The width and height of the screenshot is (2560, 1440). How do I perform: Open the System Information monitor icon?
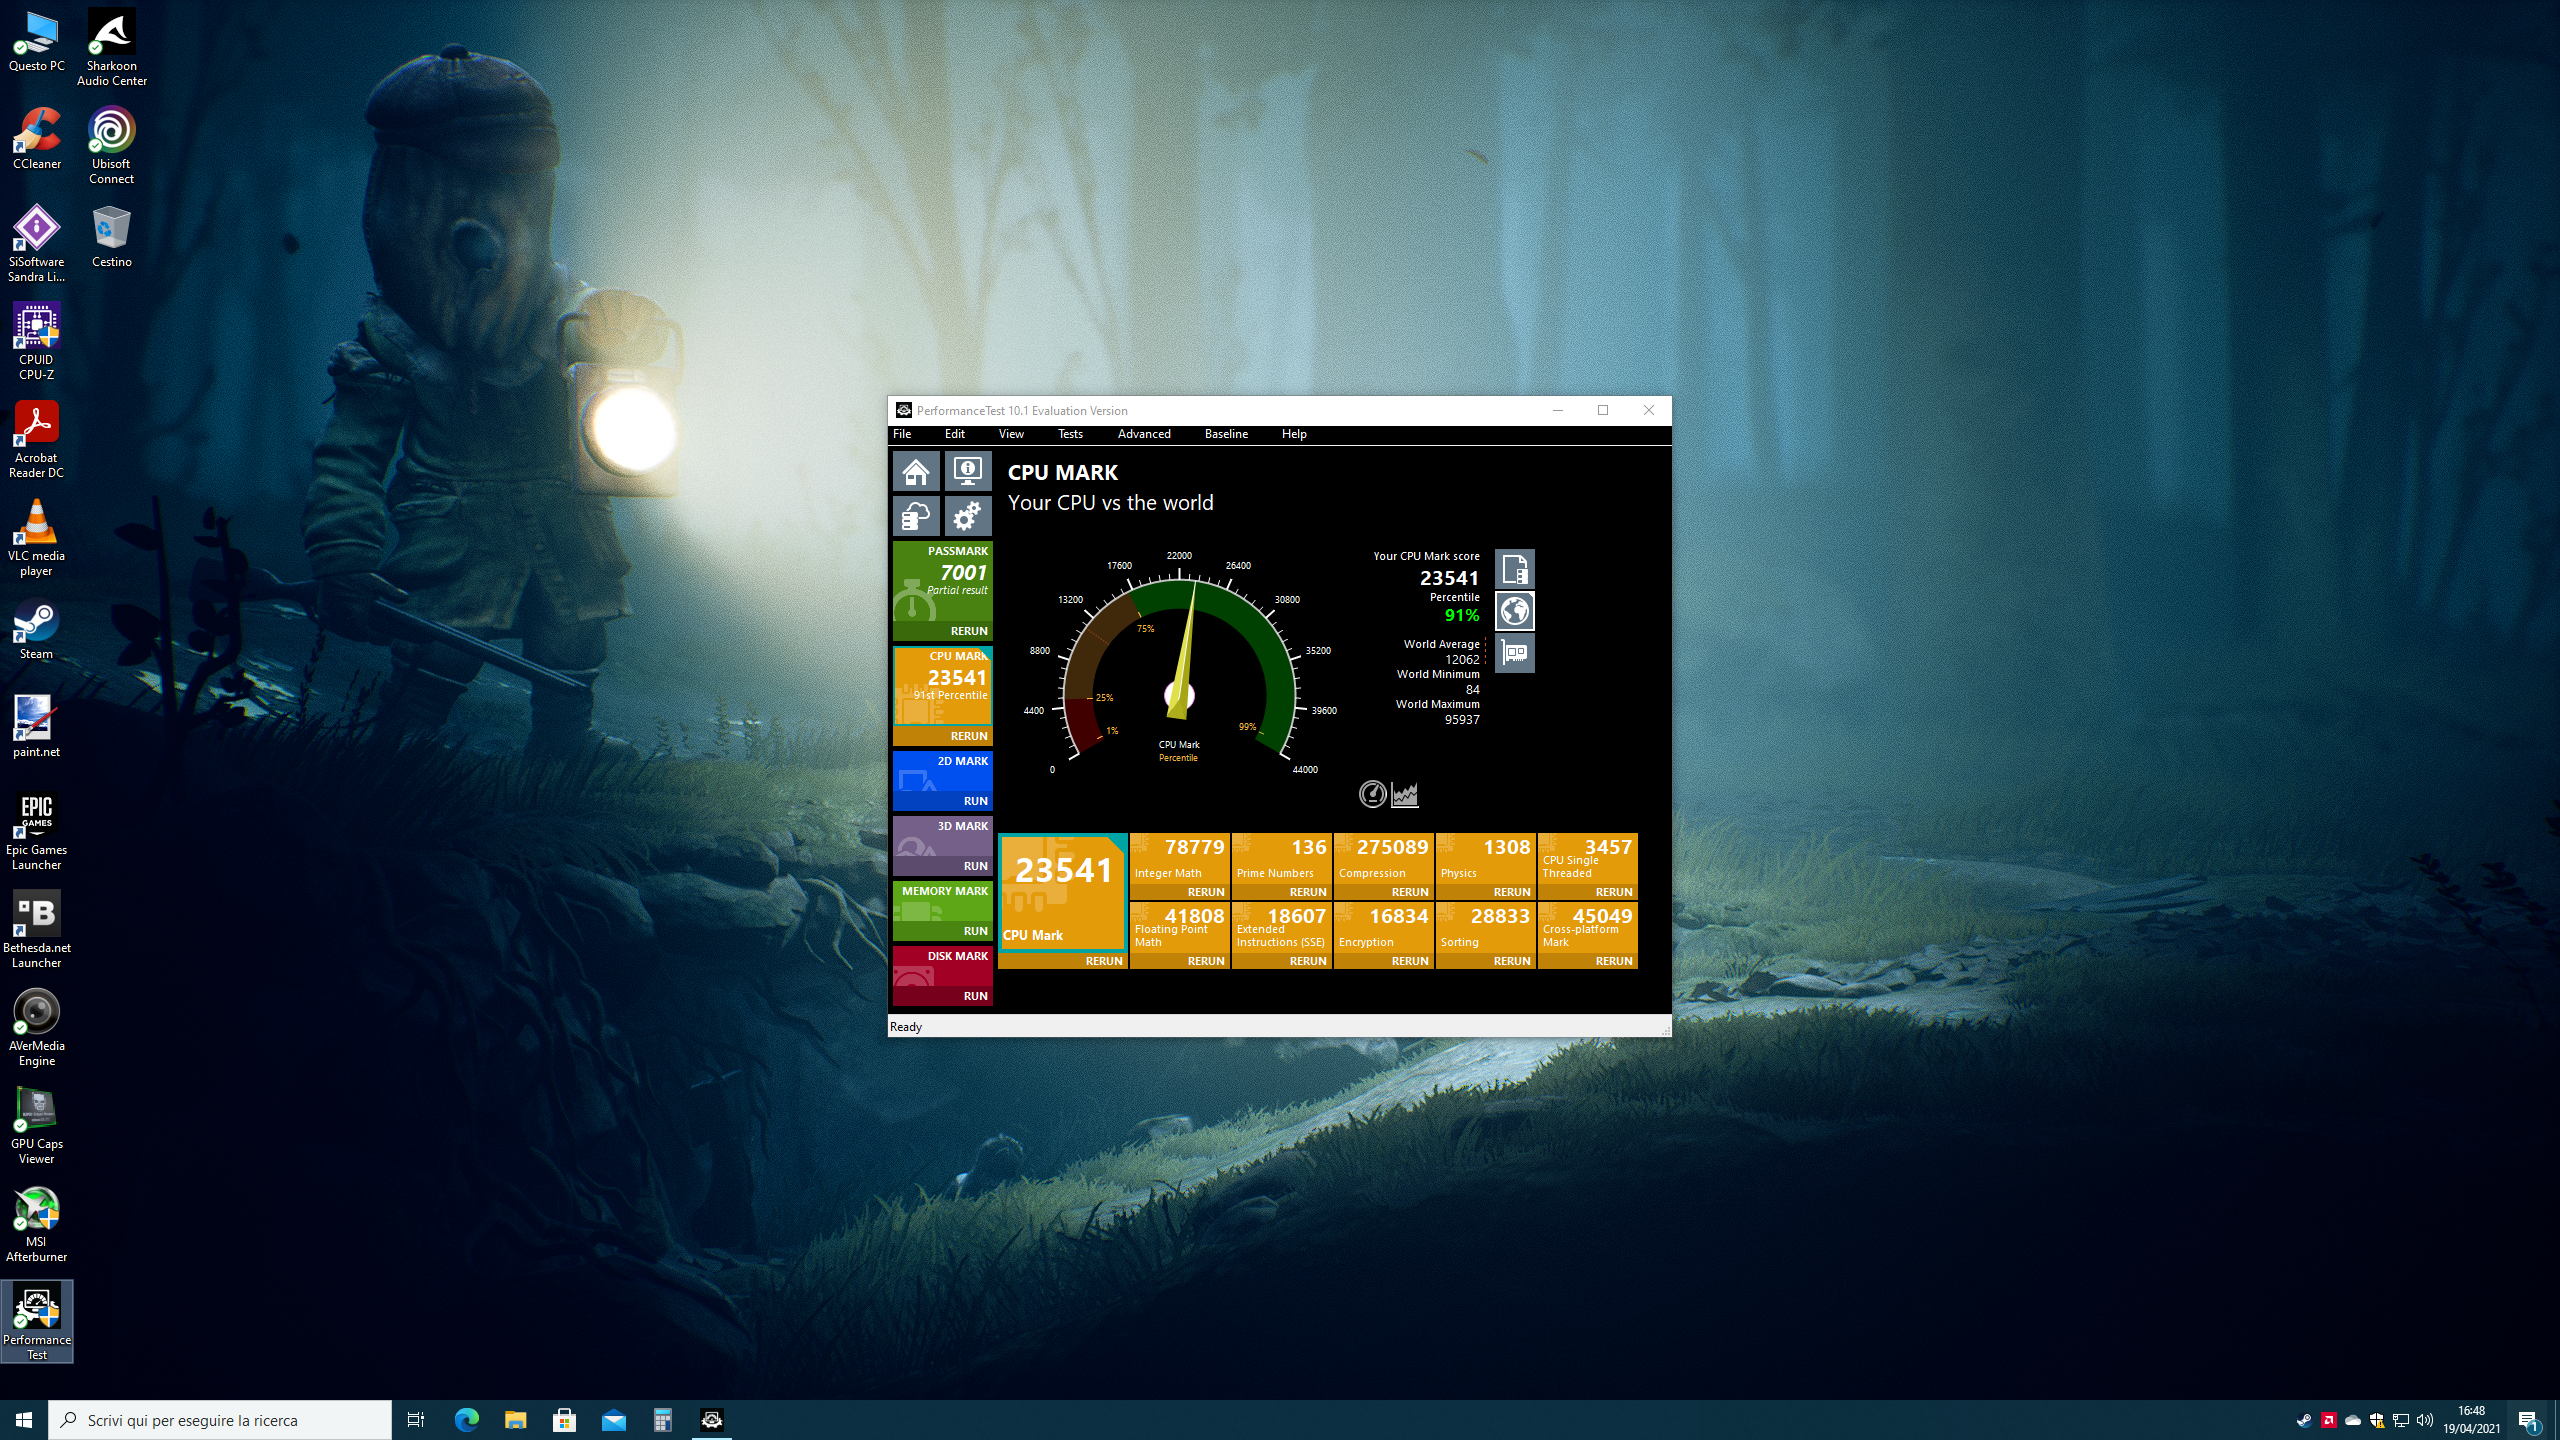(967, 471)
